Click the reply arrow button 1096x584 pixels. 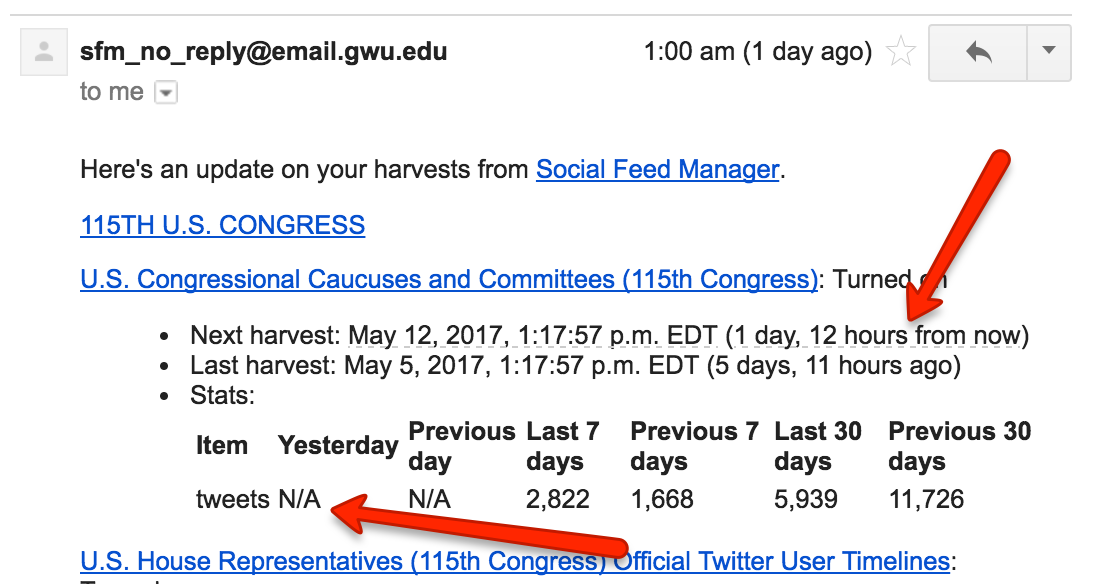click(978, 52)
